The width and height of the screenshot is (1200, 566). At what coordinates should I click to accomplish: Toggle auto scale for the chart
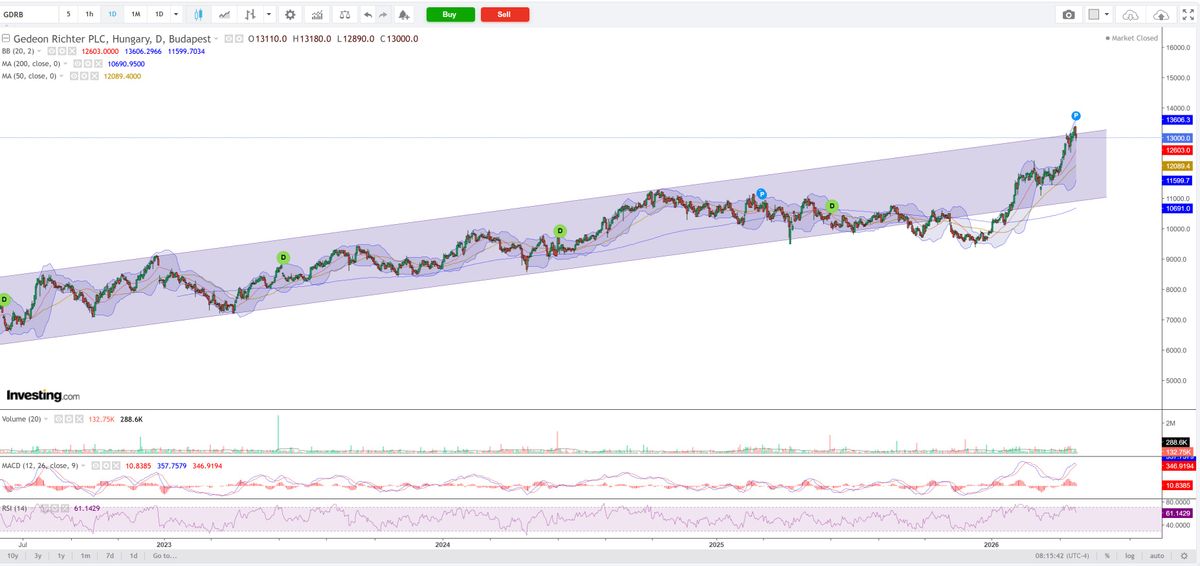1156,555
